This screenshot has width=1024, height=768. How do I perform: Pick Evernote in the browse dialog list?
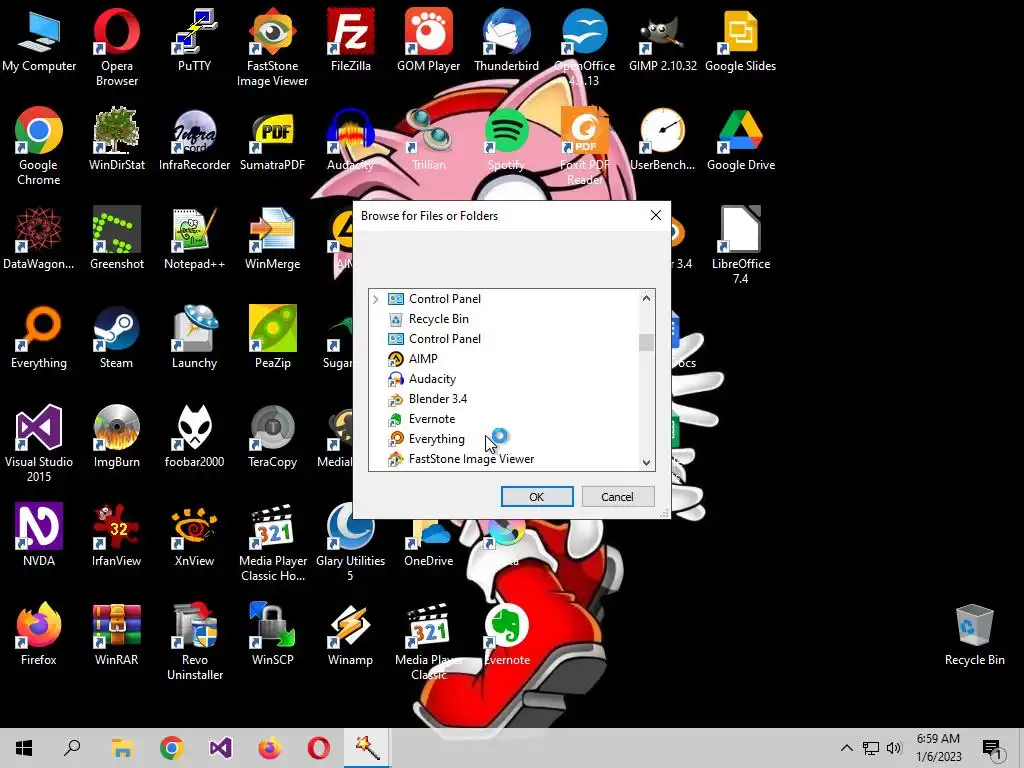click(x=432, y=419)
